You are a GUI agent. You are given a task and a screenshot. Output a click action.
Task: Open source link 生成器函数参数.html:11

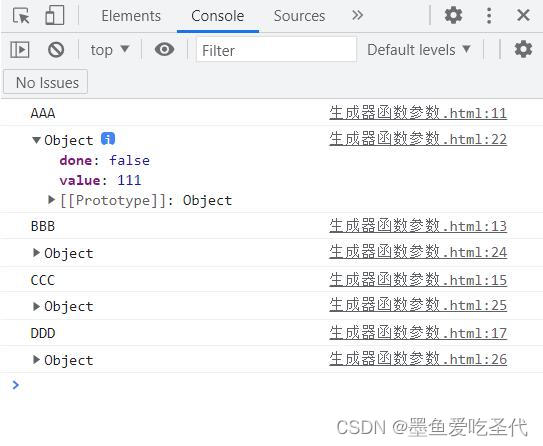(x=418, y=113)
